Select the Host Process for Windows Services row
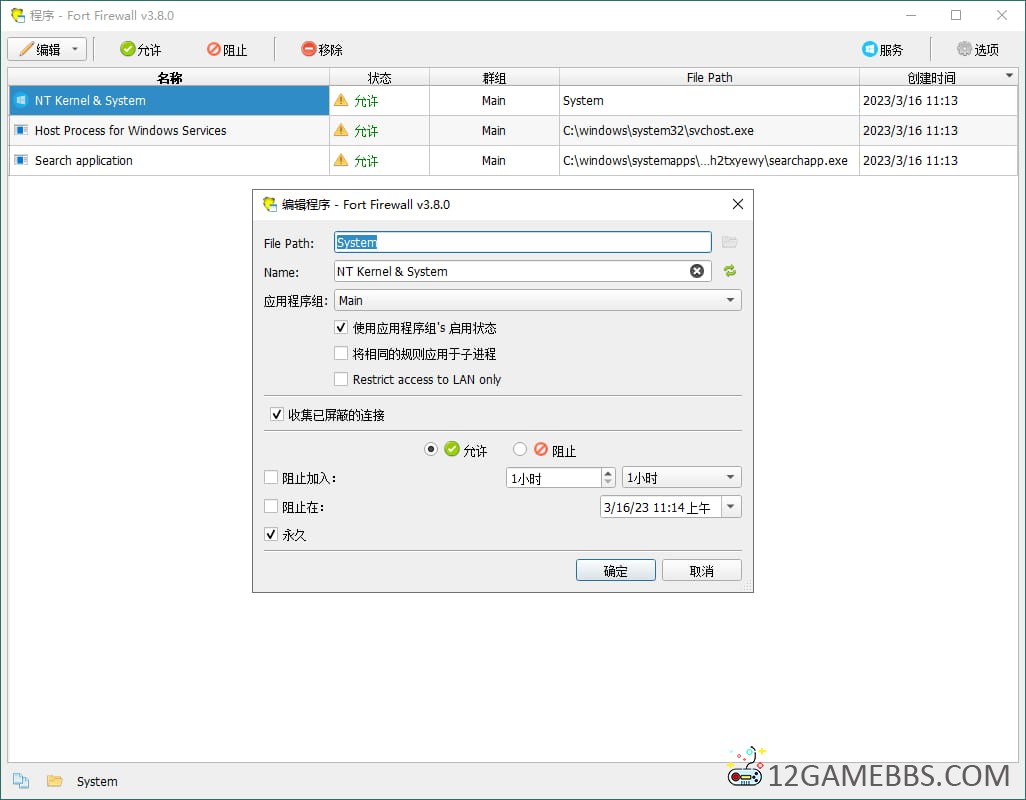 (513, 130)
